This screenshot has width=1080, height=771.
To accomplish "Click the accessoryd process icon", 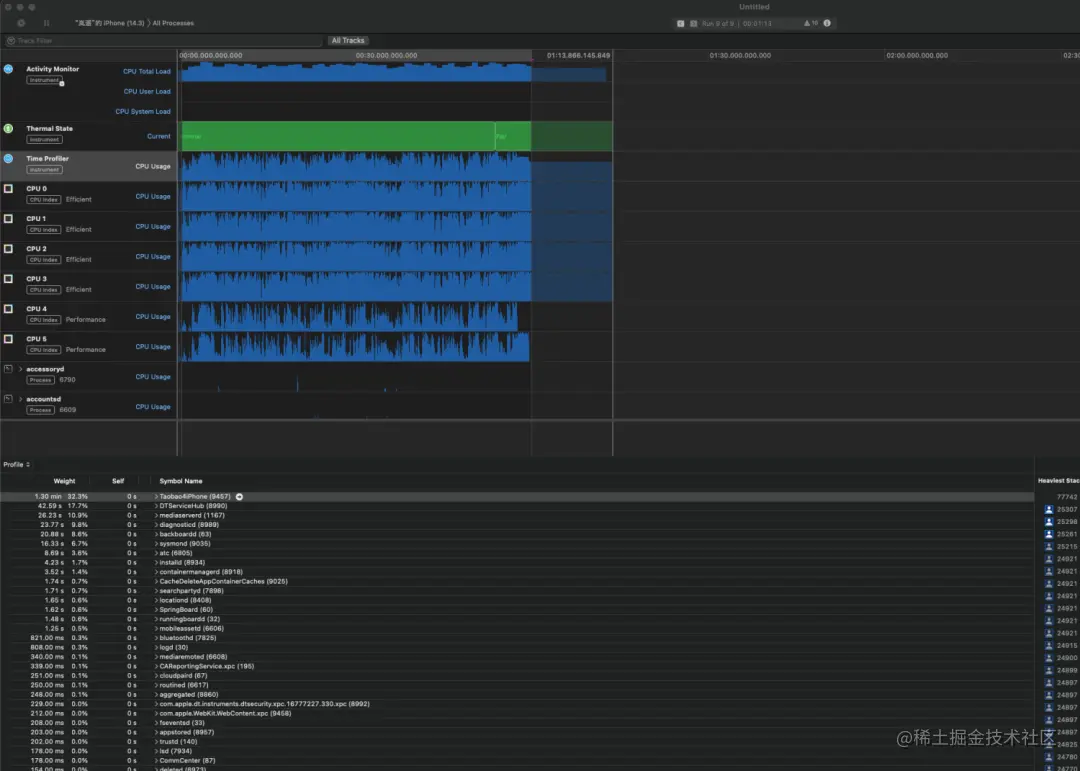I will pyautogui.click(x=8, y=369).
